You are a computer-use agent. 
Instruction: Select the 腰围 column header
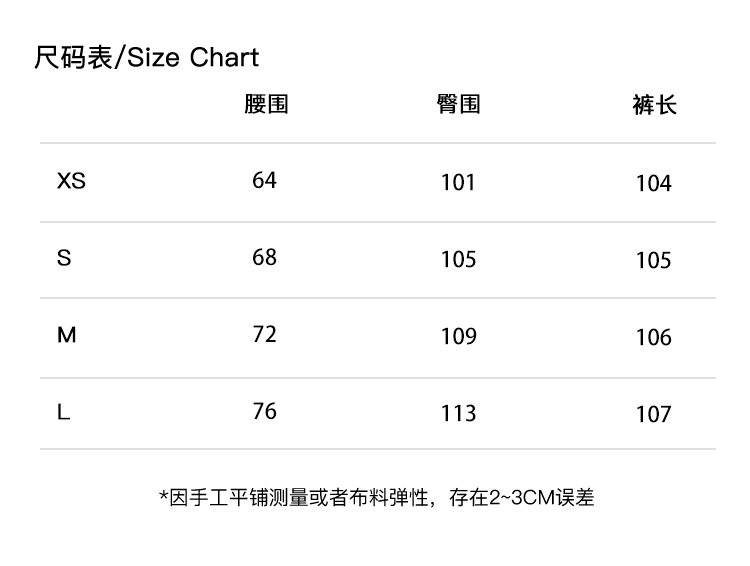(266, 104)
